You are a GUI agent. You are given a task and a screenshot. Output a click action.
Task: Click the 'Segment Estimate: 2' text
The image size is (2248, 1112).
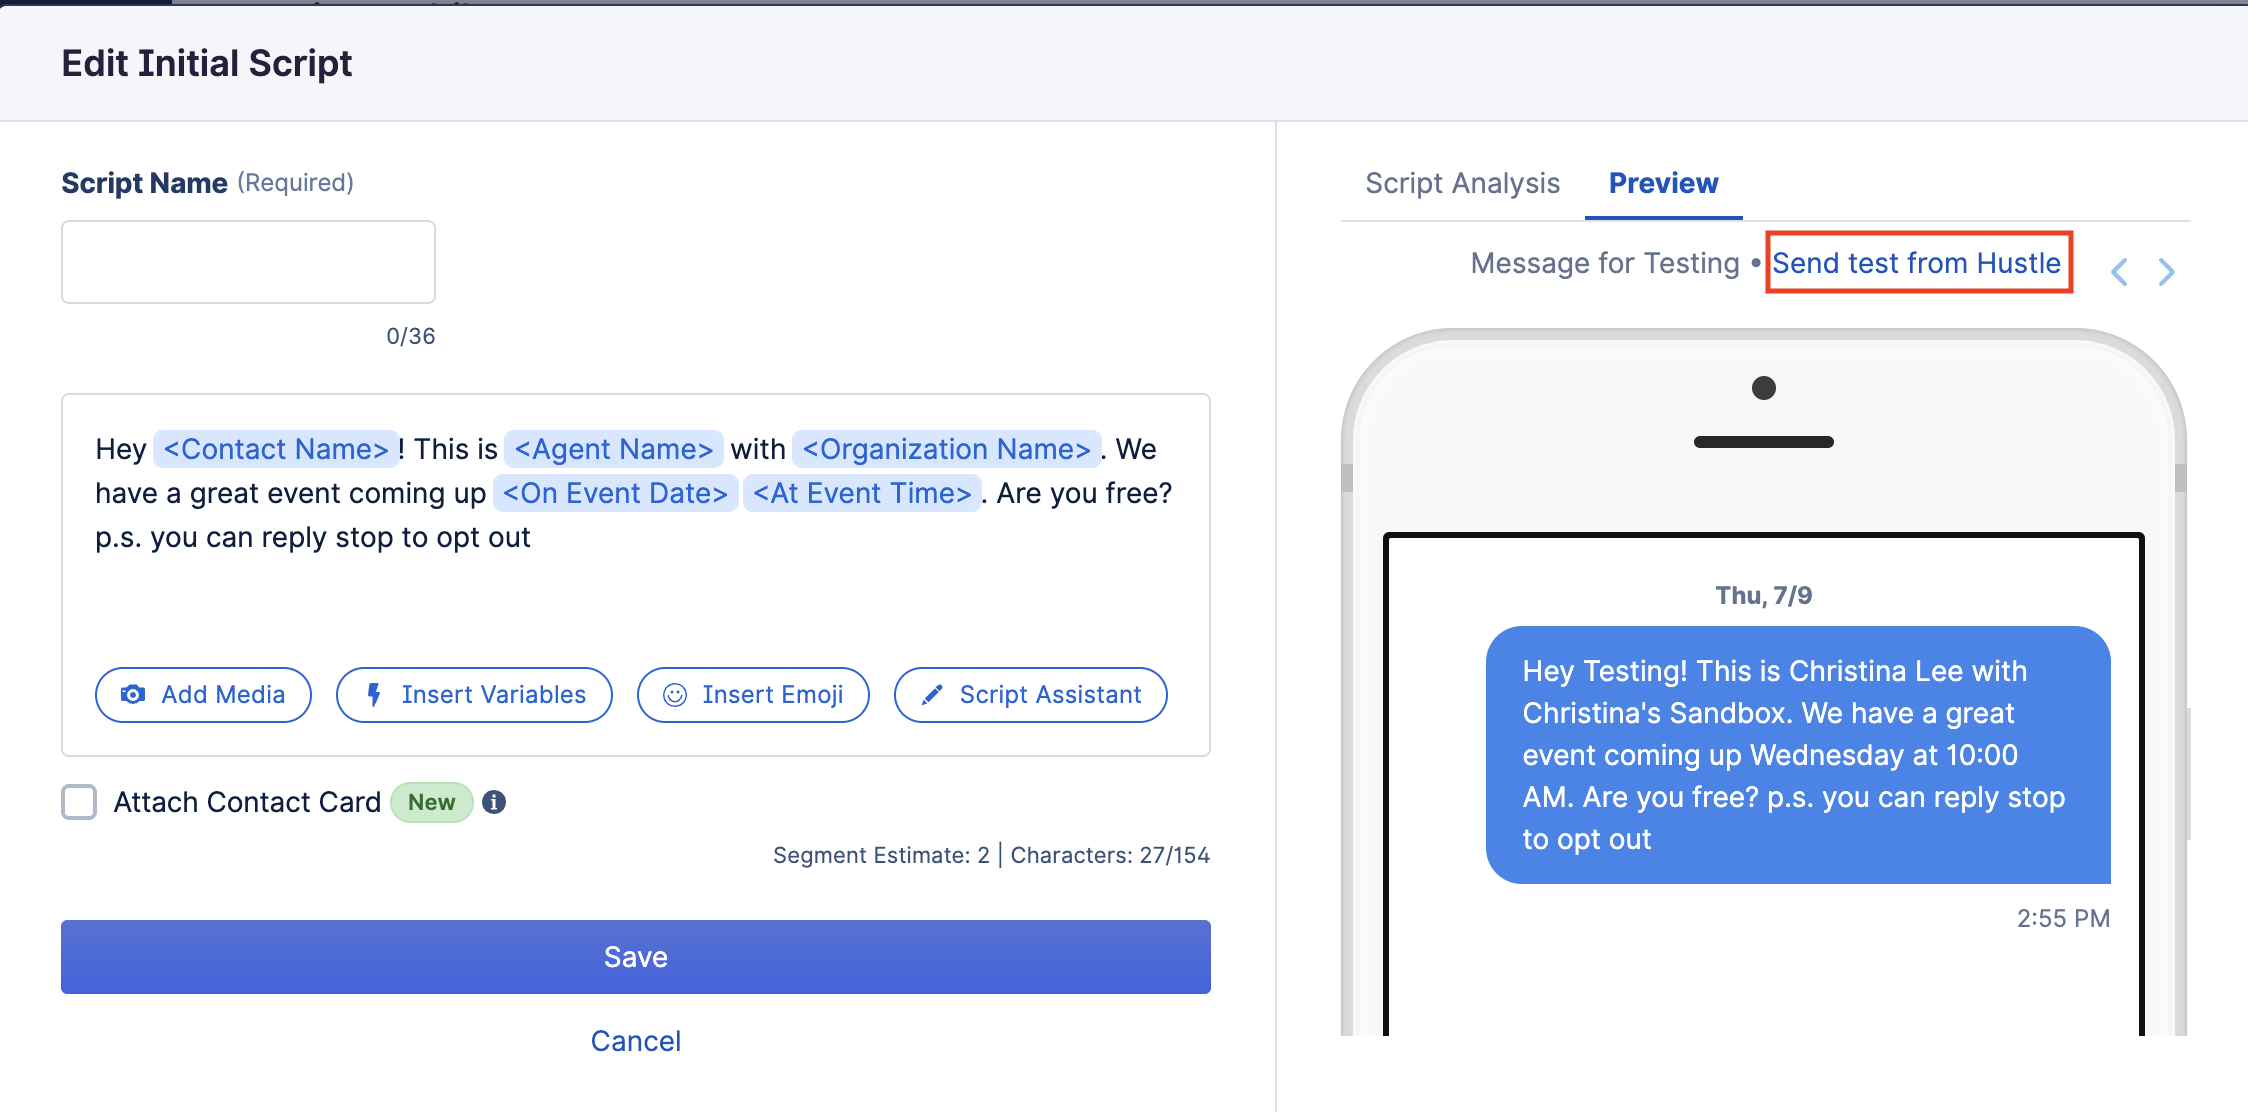[x=881, y=855]
